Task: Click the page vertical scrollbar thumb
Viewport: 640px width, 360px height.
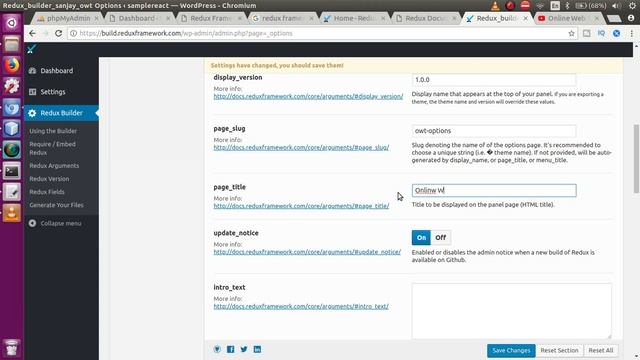Action: 636,158
